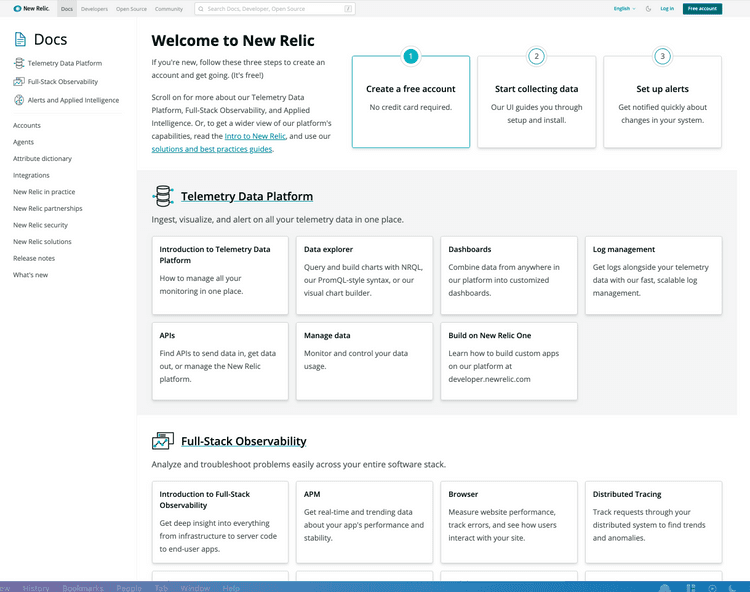Click the Docs page icon in sidebar

tap(20, 40)
